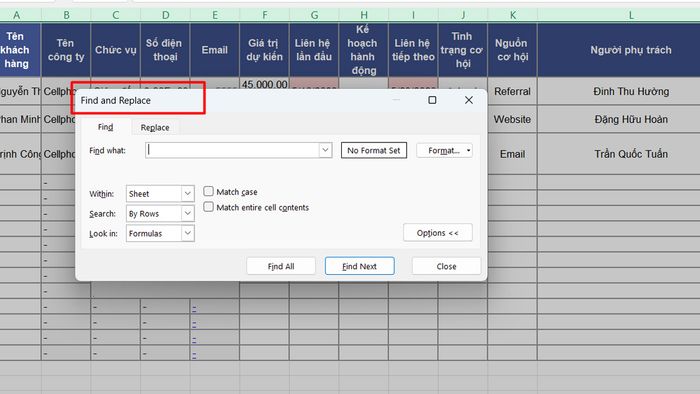The height and width of the screenshot is (394, 700).
Task: Click the Close button in the dialog
Action: click(x=446, y=266)
